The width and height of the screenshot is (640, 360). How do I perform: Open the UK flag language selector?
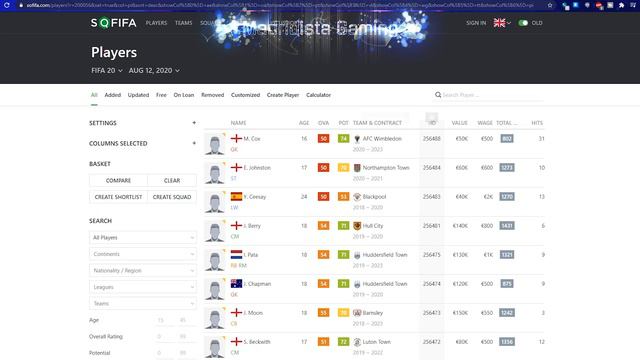(x=502, y=23)
